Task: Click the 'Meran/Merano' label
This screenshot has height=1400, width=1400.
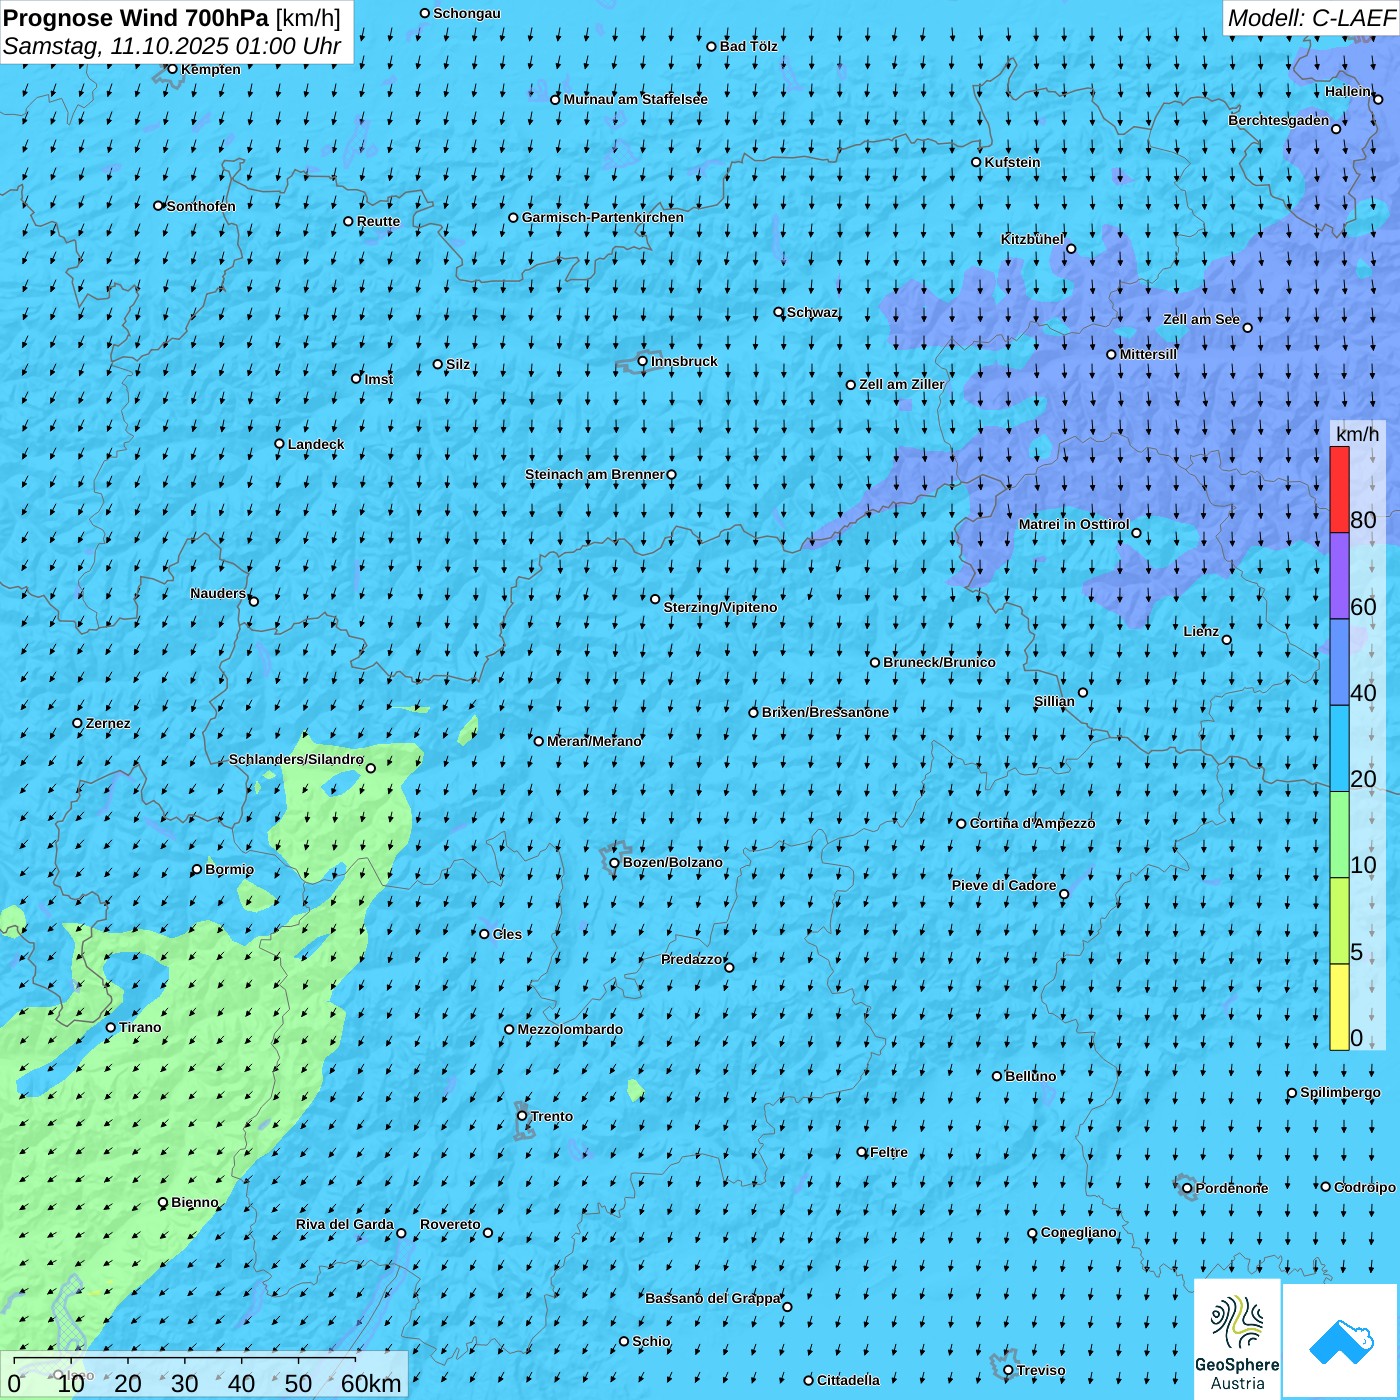Action: coord(594,741)
